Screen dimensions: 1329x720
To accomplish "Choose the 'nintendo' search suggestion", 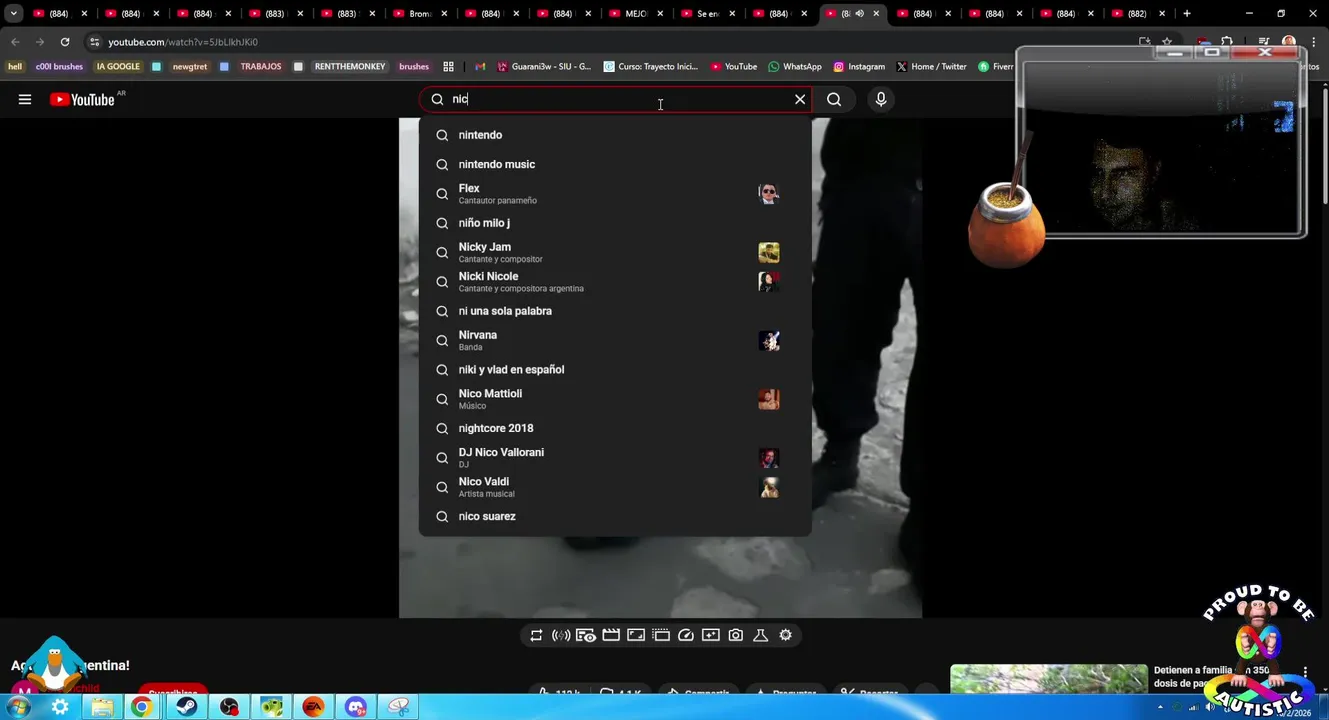I will click(615, 135).
